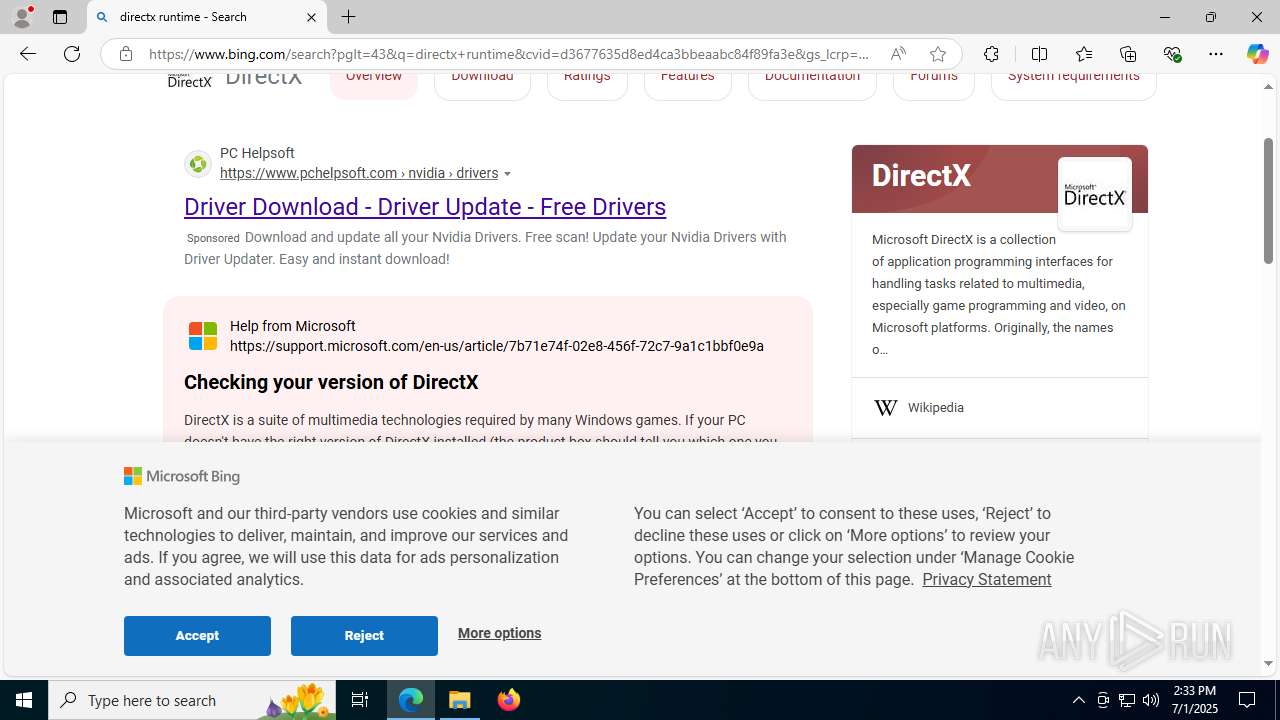Click the browser address bar URL

coord(509,54)
